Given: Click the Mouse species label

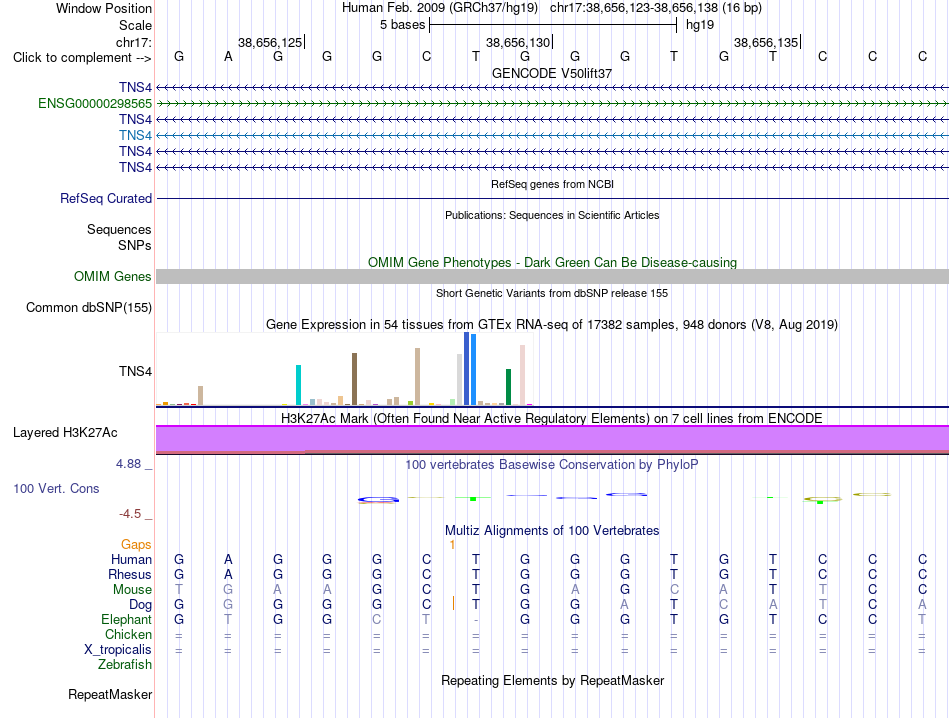Looking at the screenshot, I should point(132,590).
